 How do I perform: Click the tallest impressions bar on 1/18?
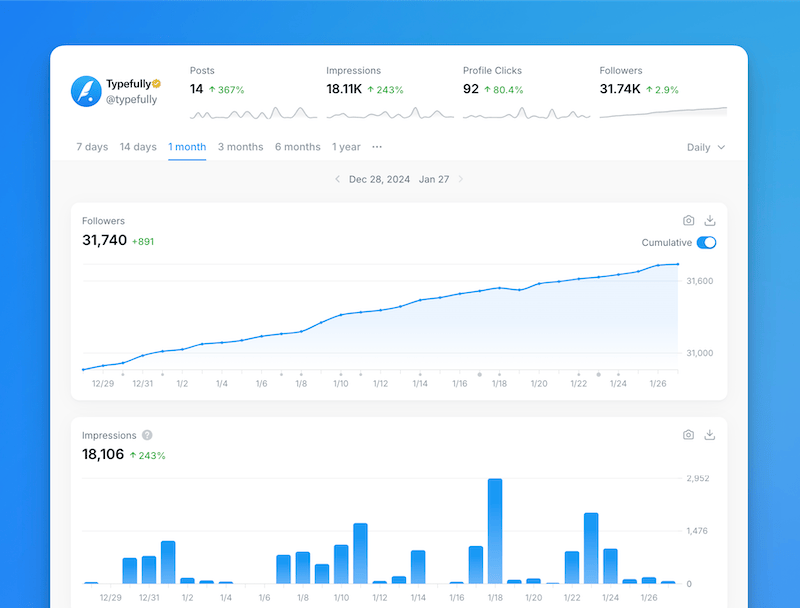point(495,530)
